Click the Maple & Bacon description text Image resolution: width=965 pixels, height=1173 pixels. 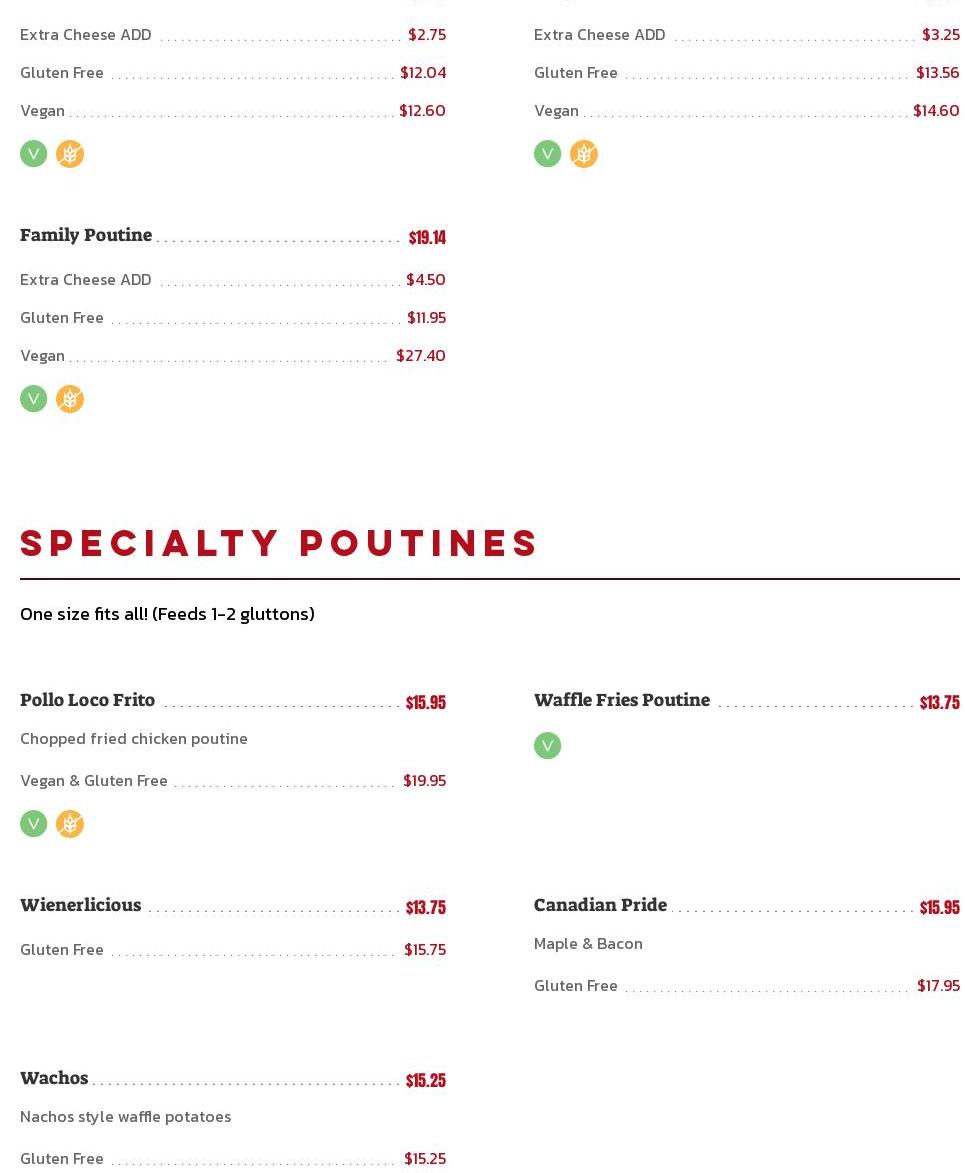[588, 943]
